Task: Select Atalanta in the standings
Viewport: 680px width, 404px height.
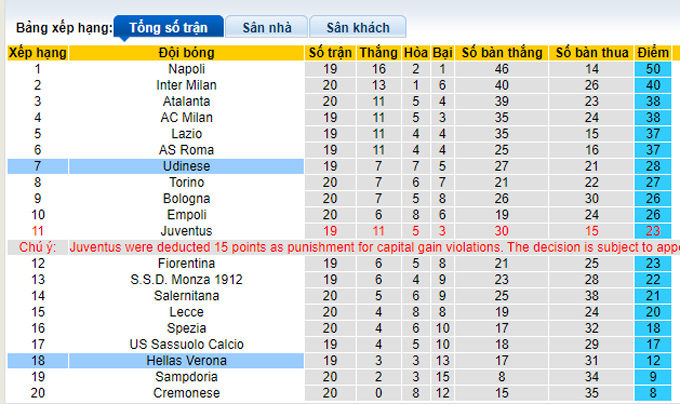Action: pyautogui.click(x=187, y=101)
